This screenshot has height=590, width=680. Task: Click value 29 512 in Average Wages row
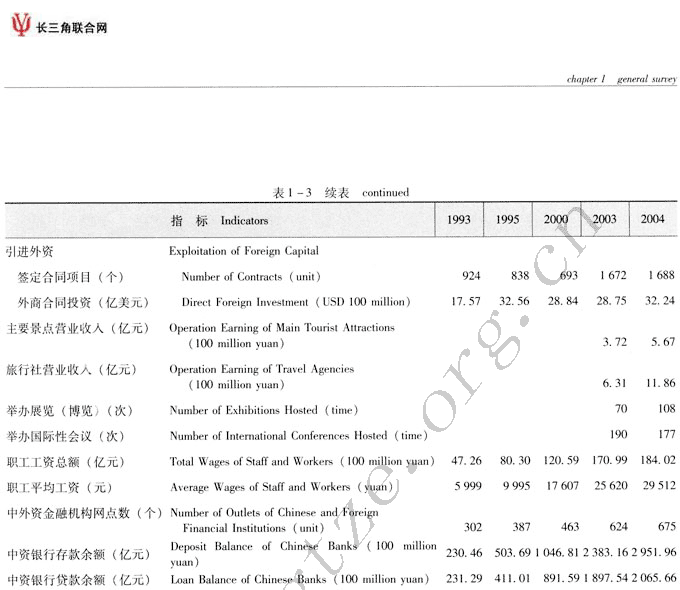(x=659, y=485)
